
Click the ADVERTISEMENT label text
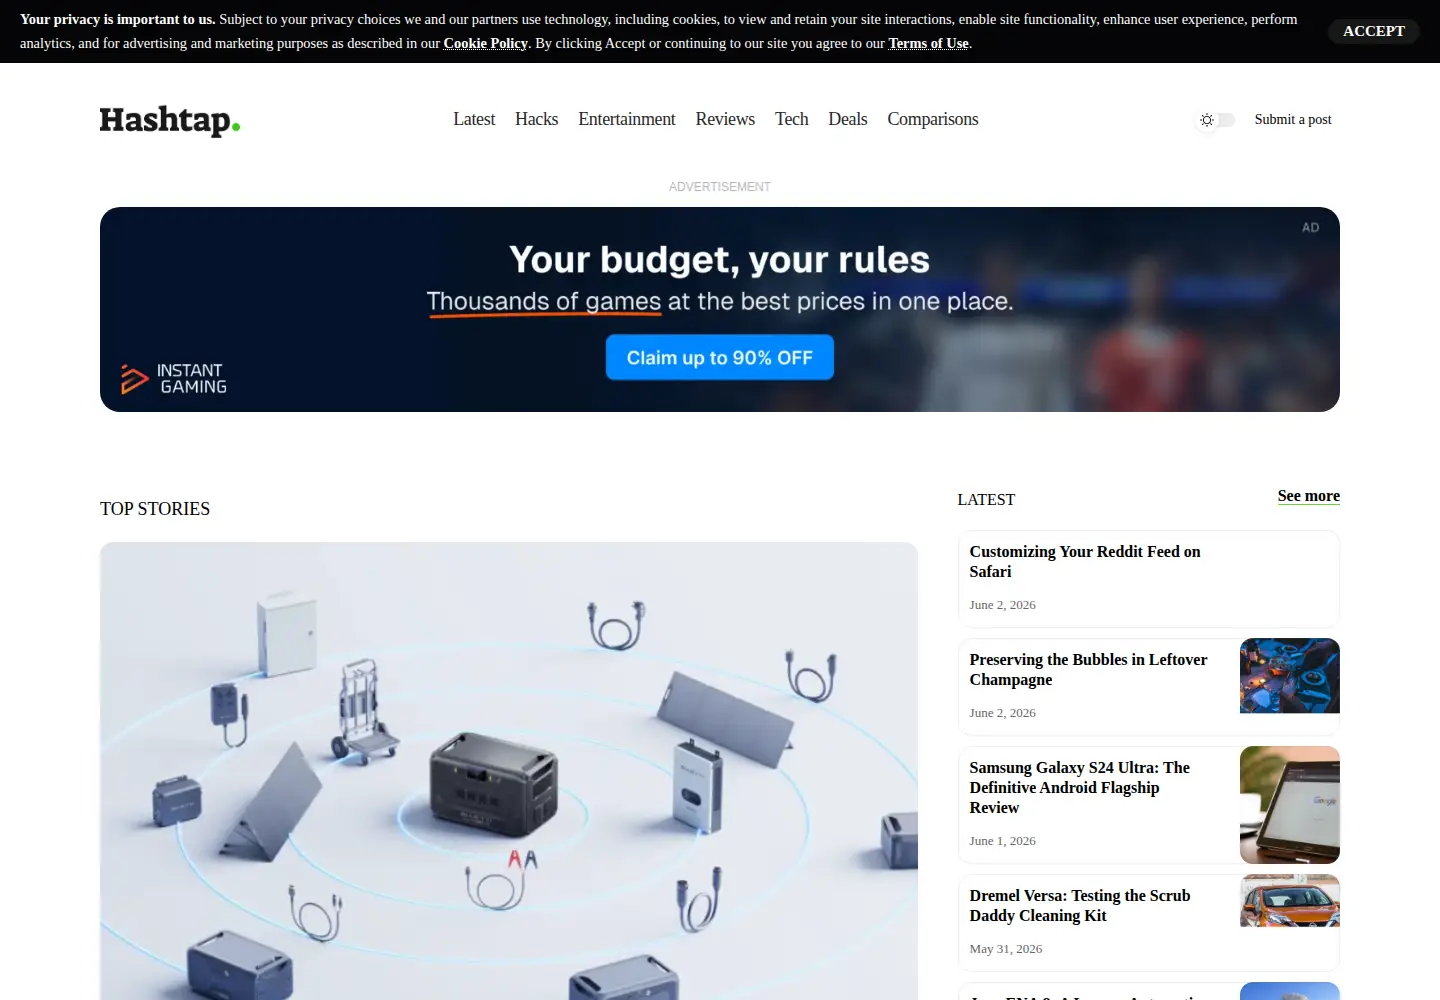720,187
